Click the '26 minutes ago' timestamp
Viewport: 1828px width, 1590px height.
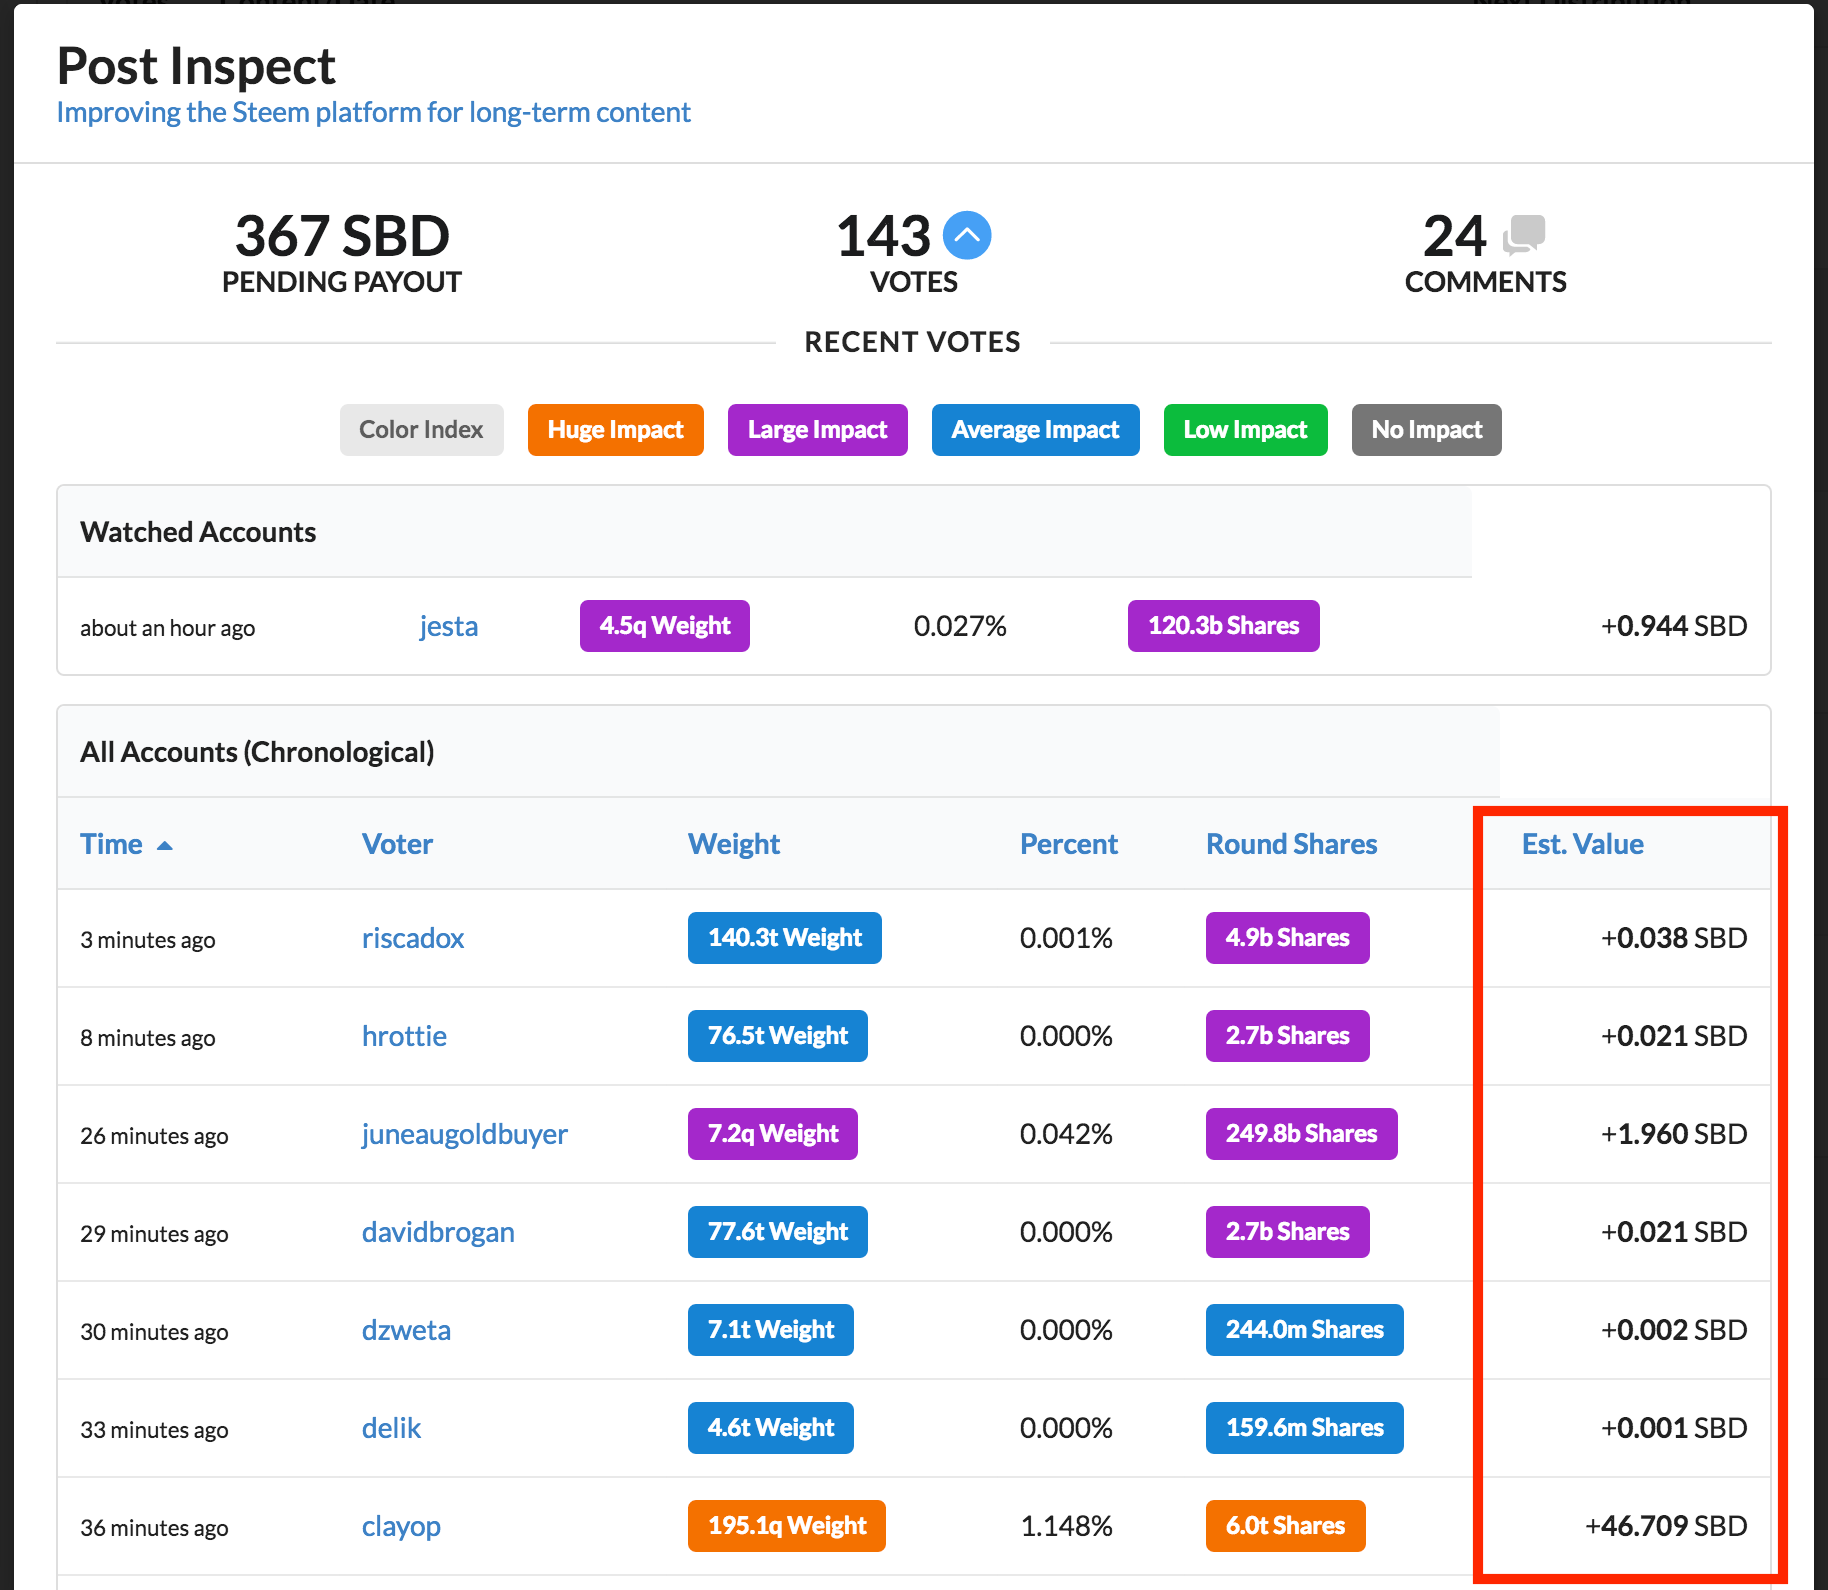pyautogui.click(x=154, y=1136)
